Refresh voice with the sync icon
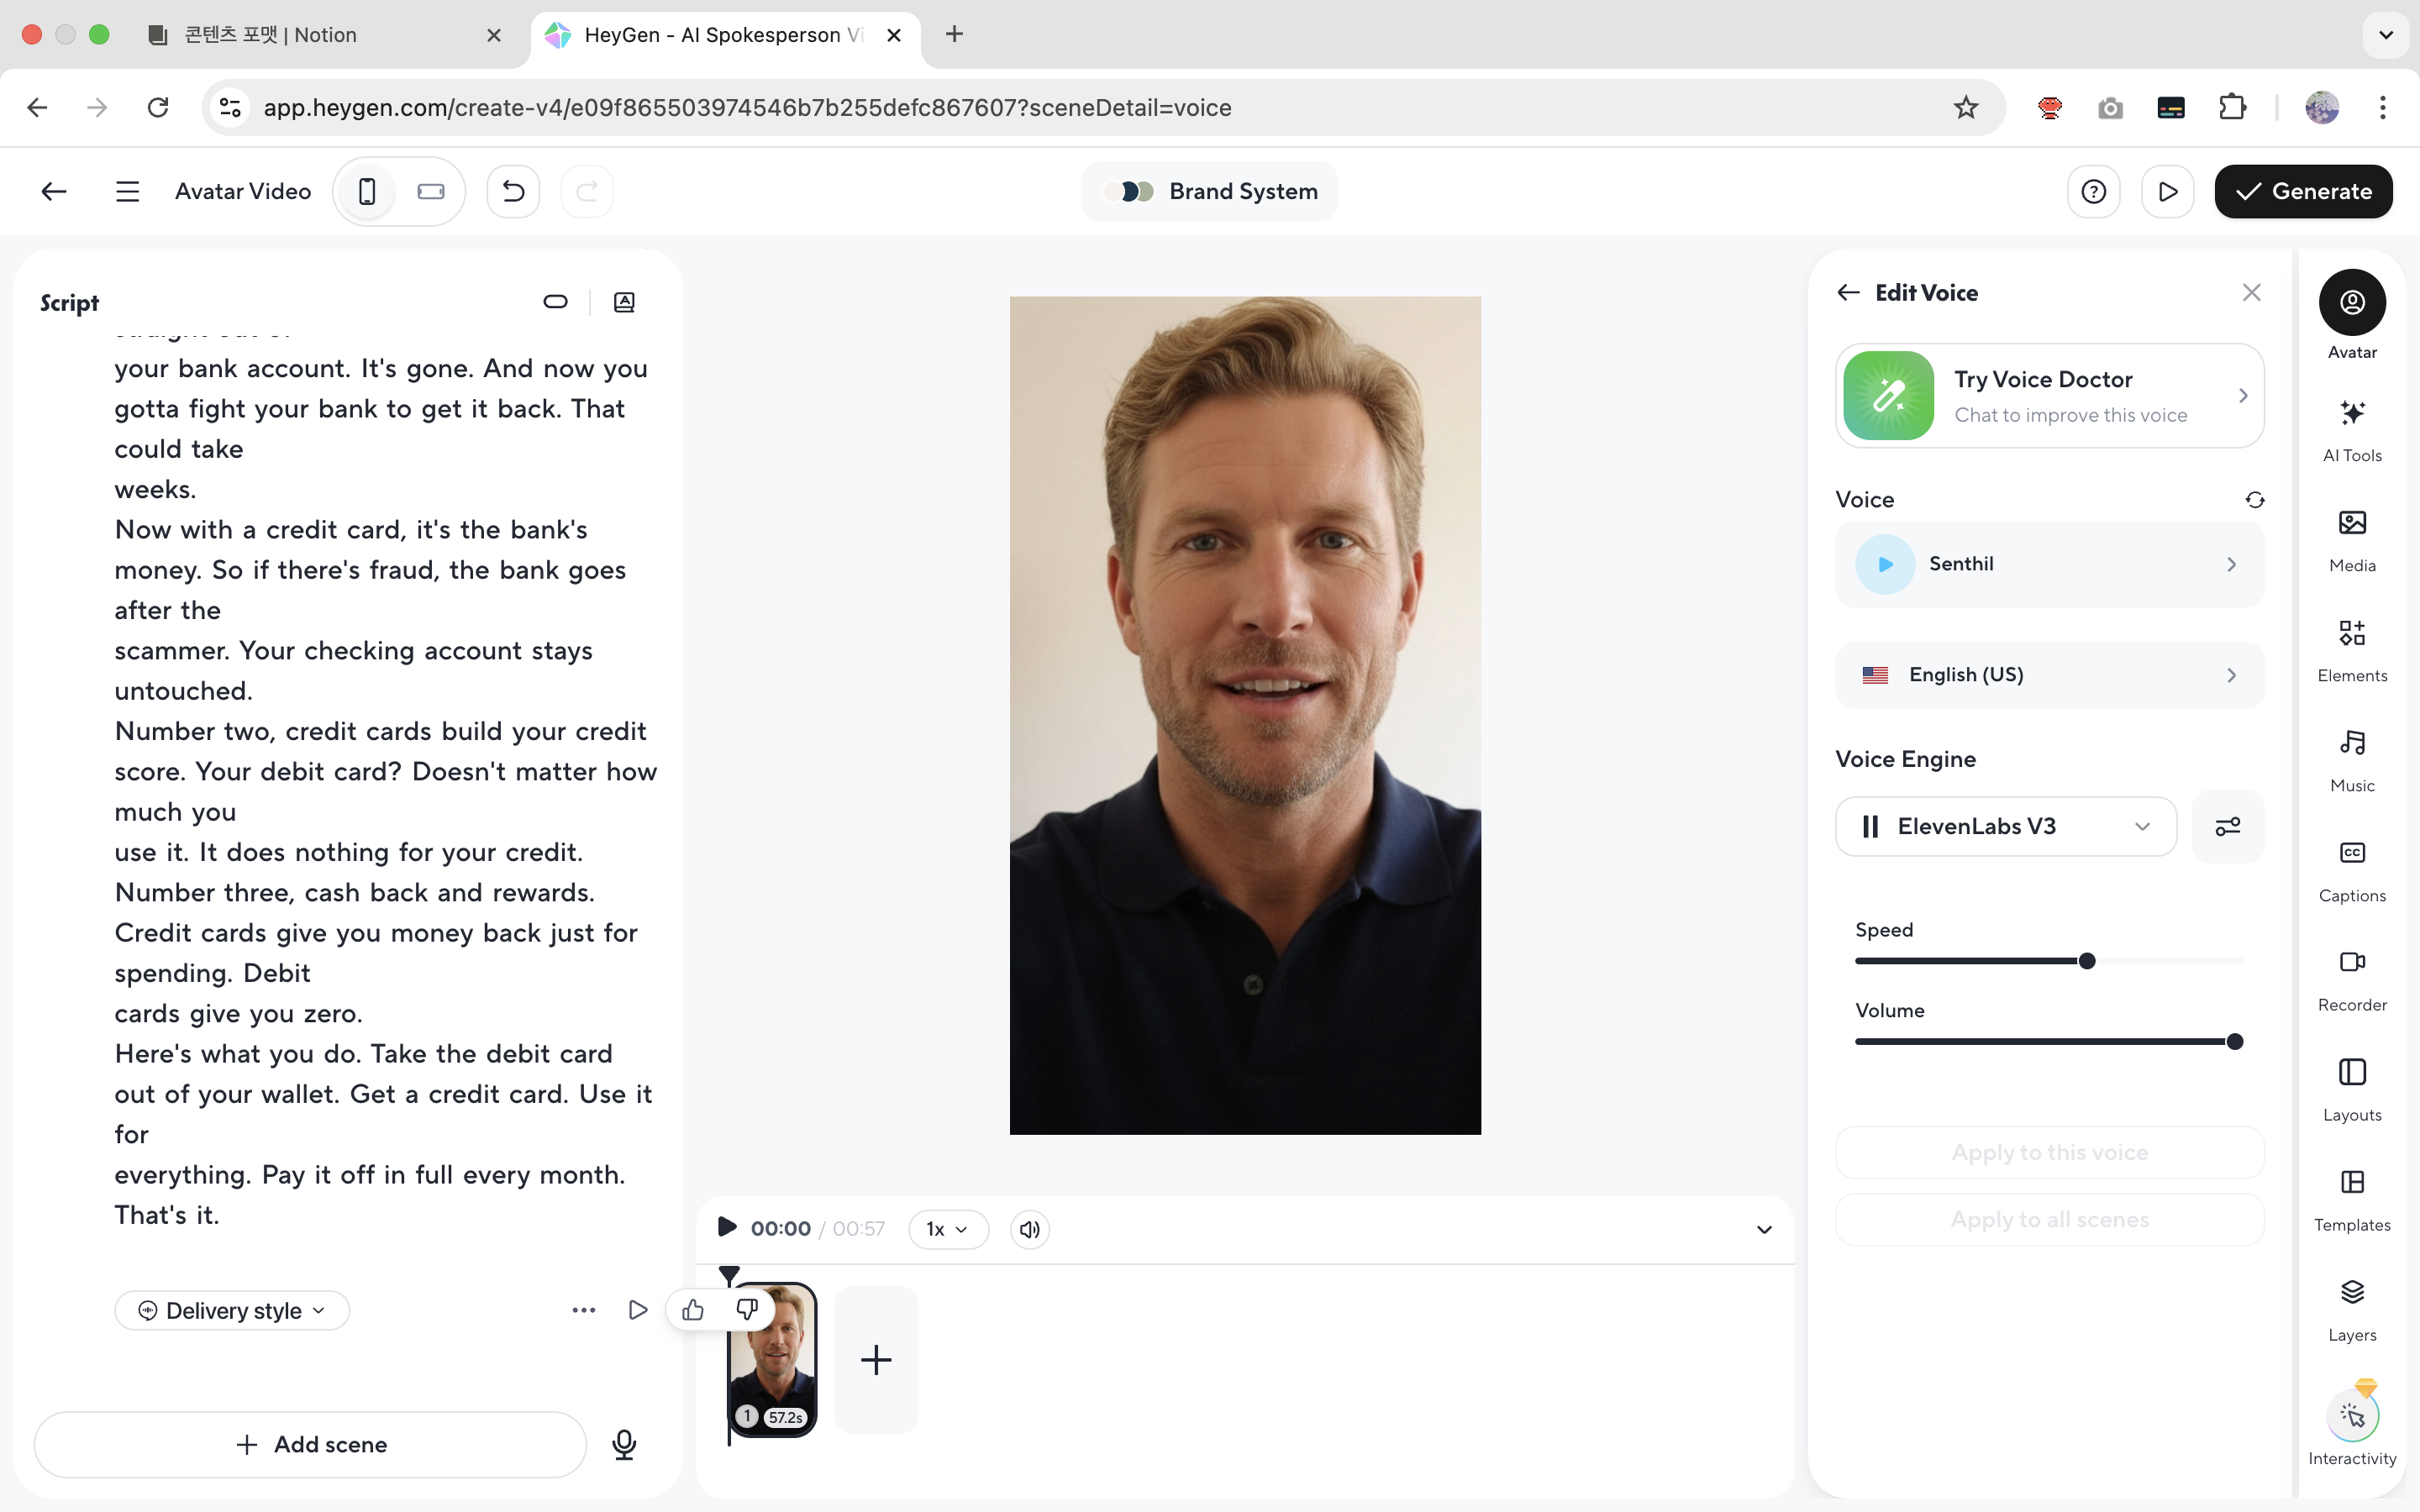This screenshot has height=1512, width=2420. (x=2254, y=499)
